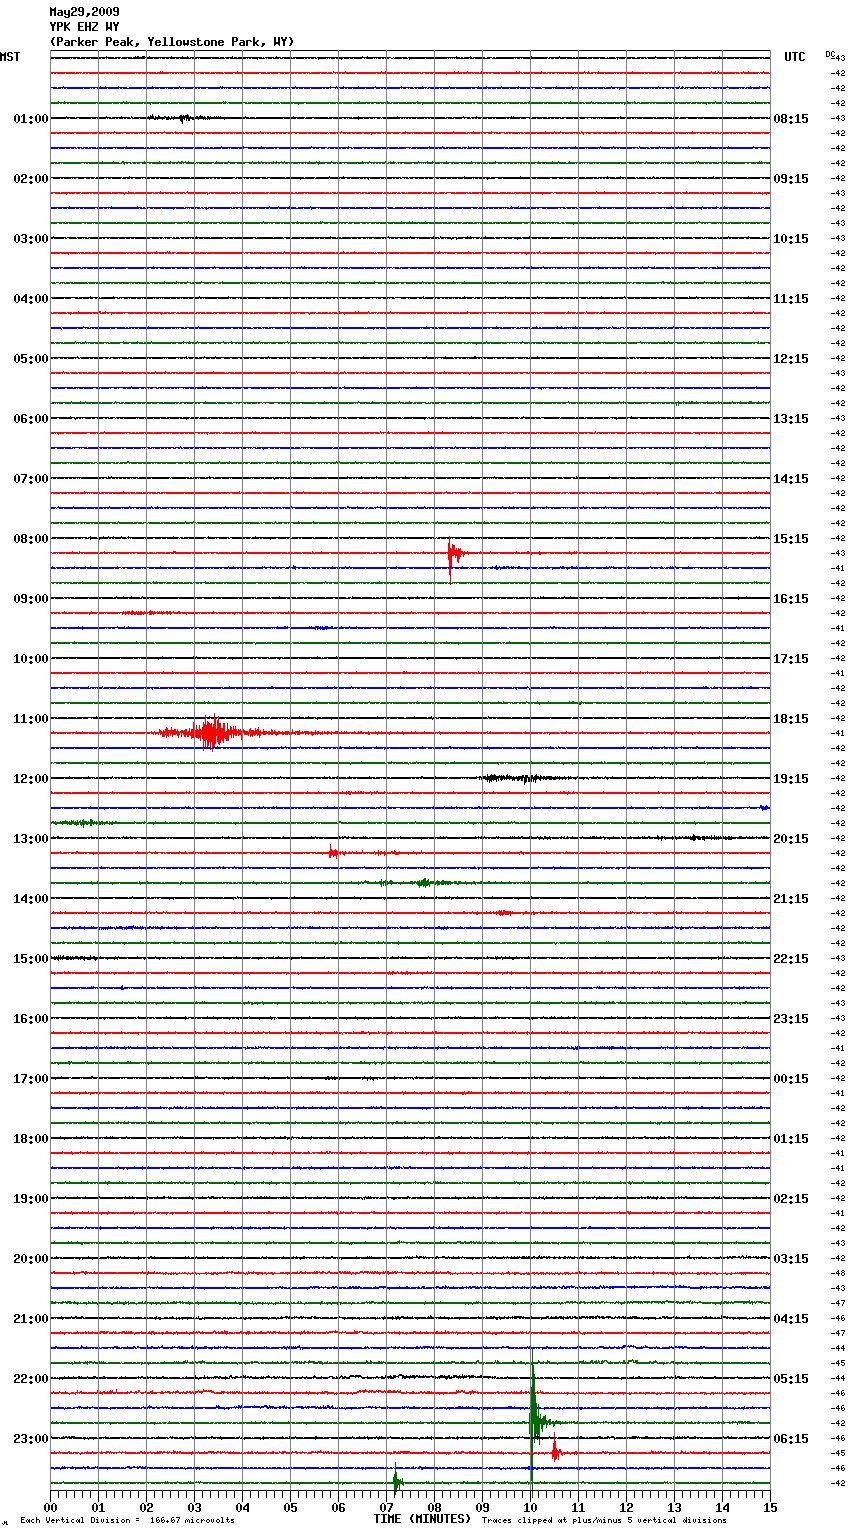Click the Traces clipped at plus/minus note
Viewport: 850px width, 1534px height.
click(x=604, y=1521)
